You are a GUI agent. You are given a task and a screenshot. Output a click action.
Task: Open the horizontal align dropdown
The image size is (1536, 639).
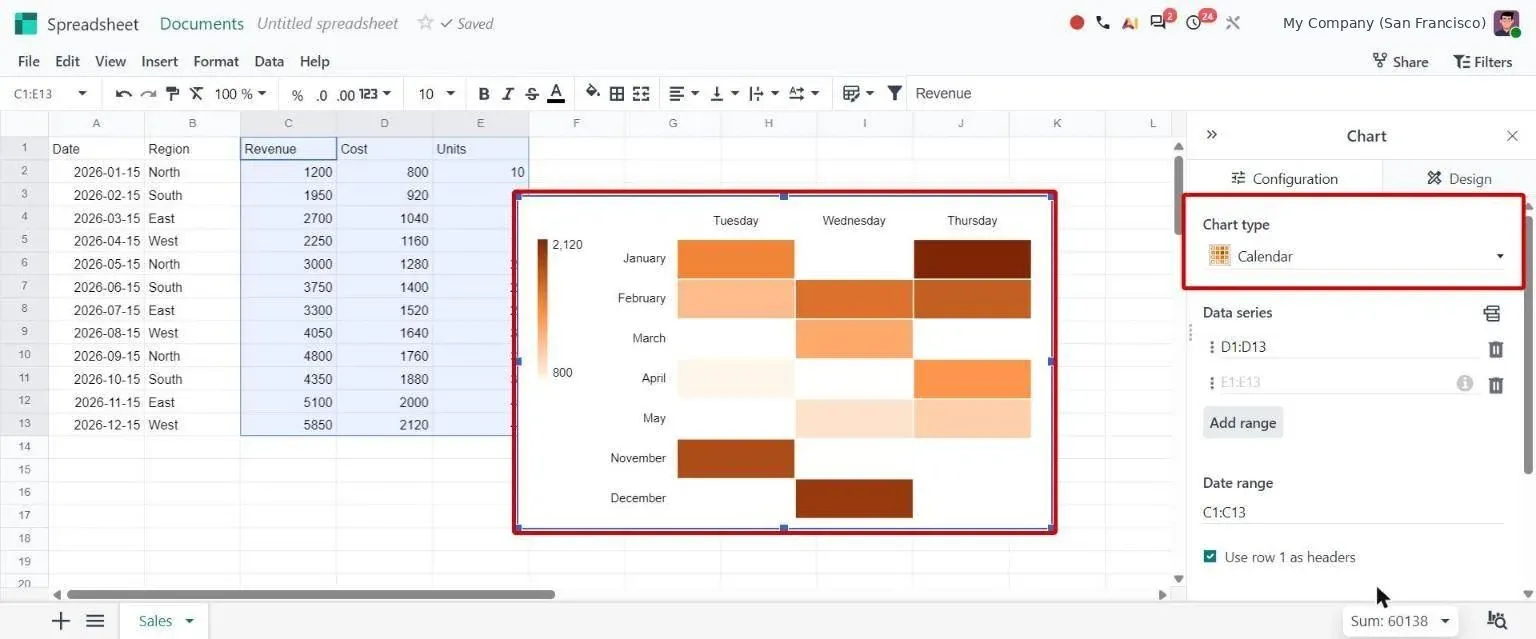(x=683, y=94)
